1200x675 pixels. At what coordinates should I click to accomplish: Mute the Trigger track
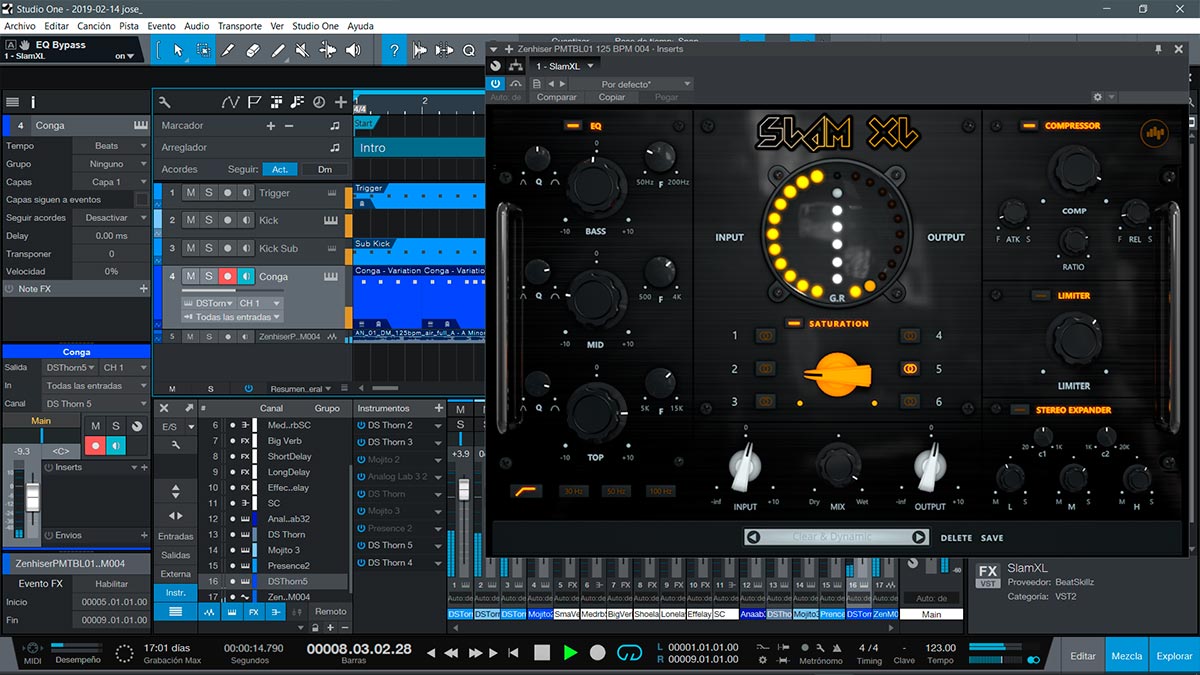coord(190,193)
